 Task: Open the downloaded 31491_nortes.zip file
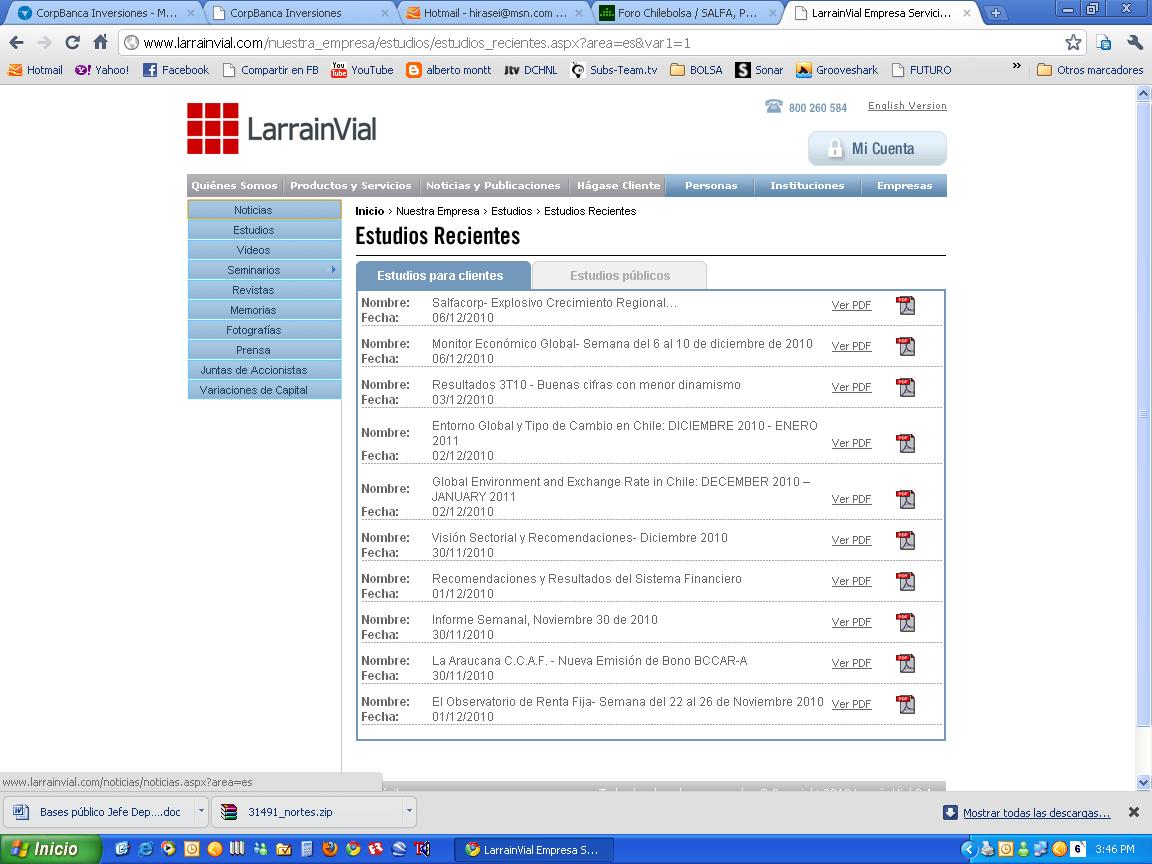point(307,812)
